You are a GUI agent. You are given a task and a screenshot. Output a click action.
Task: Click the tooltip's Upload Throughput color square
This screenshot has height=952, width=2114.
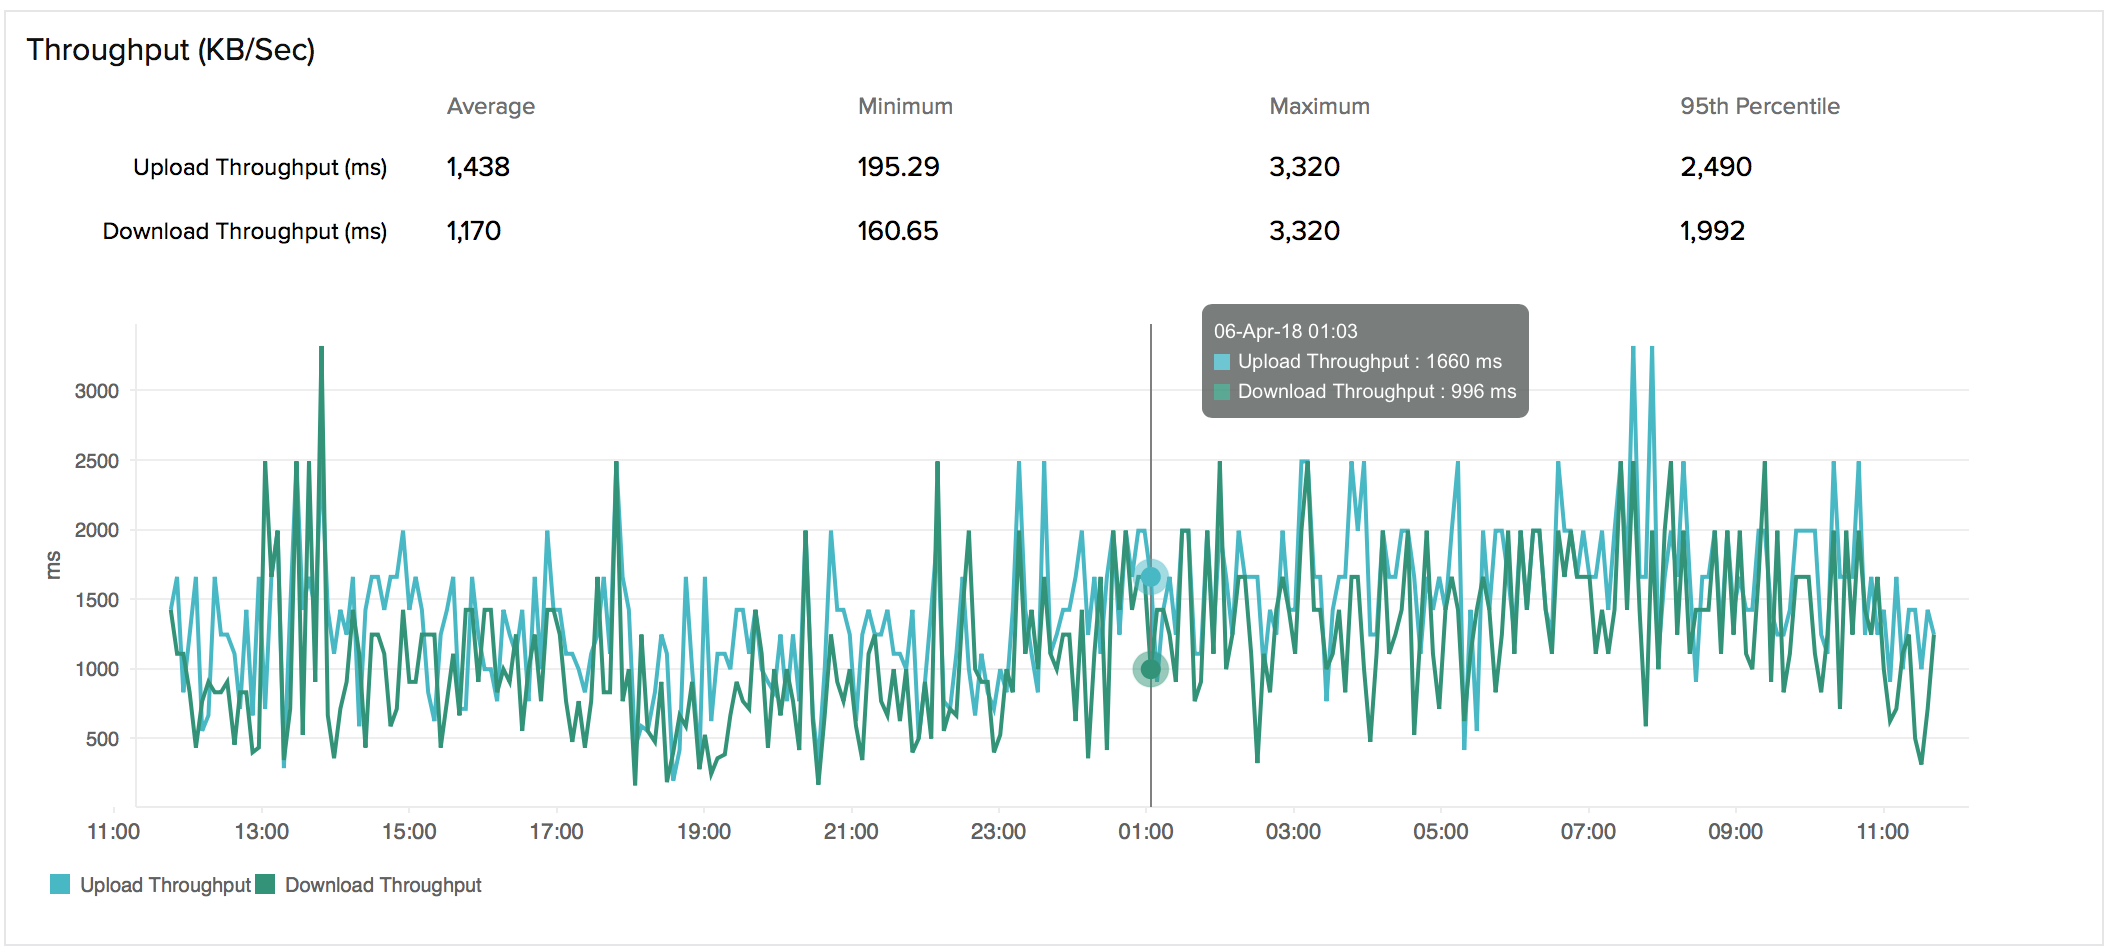1222,362
